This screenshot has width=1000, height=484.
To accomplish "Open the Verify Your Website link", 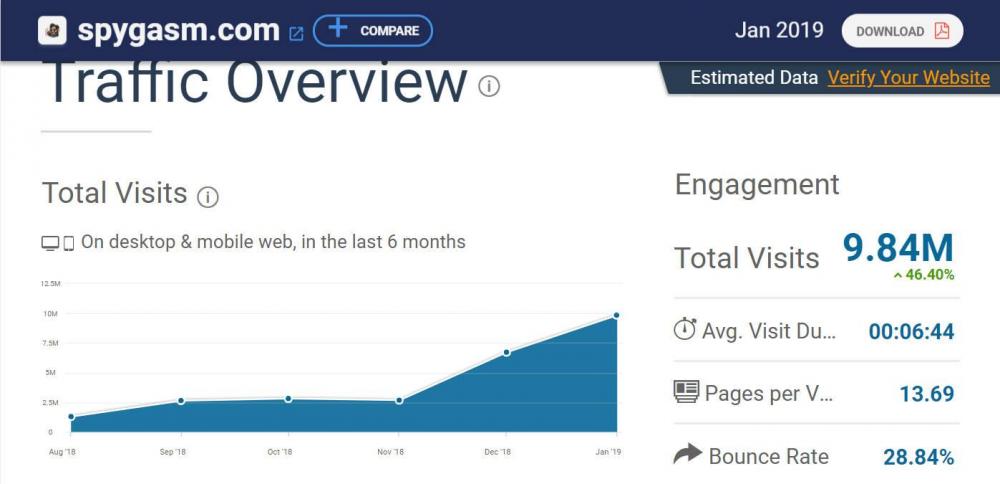I will [908, 78].
